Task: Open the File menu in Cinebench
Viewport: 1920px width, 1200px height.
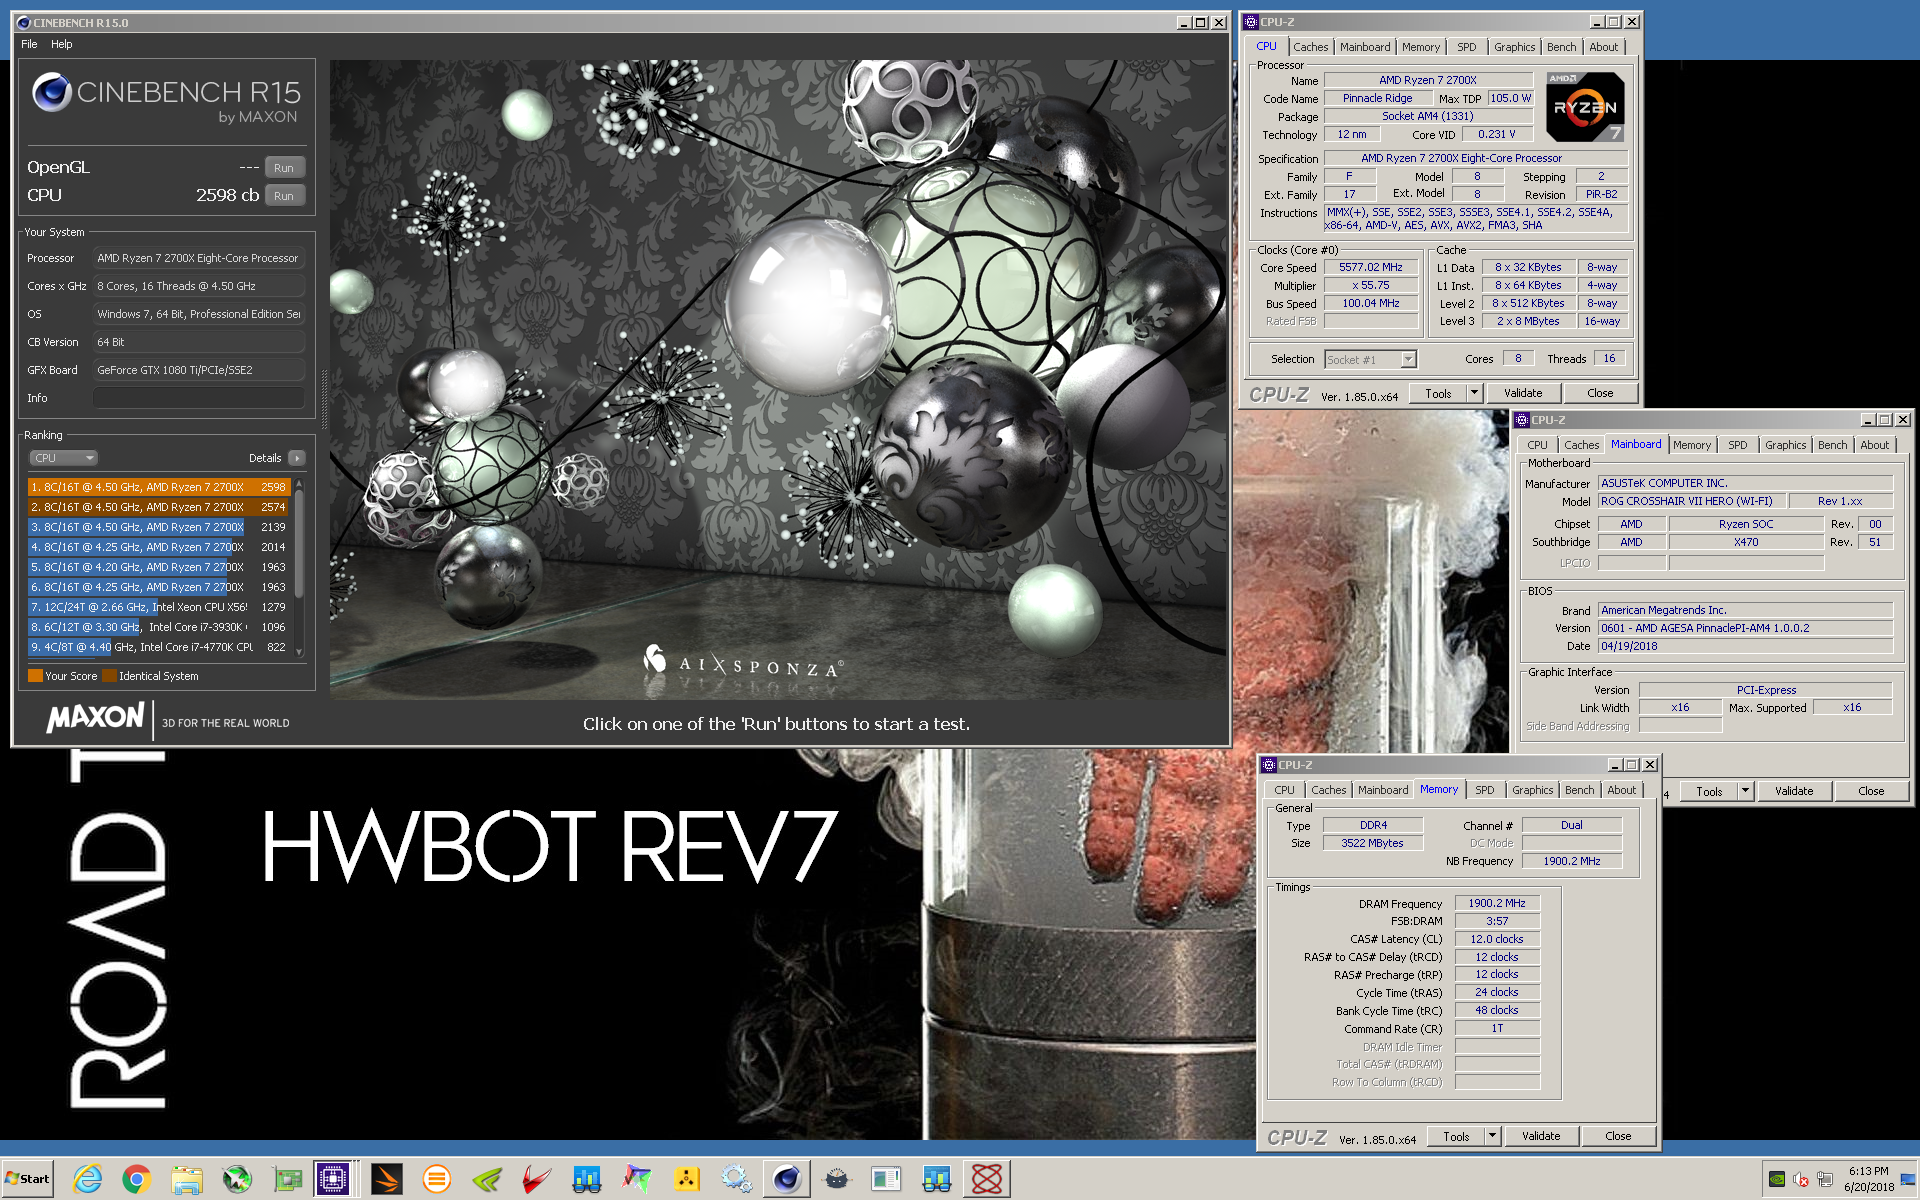Action: point(29,44)
